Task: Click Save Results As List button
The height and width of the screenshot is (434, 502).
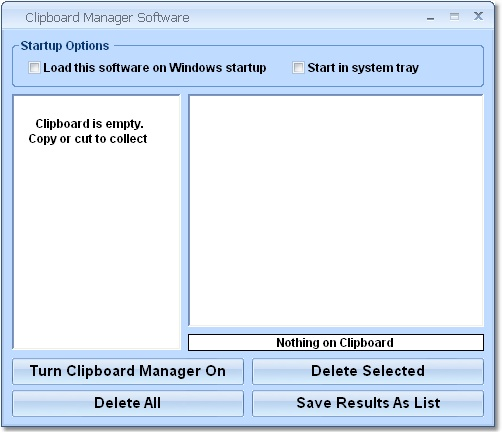Action: click(x=368, y=403)
